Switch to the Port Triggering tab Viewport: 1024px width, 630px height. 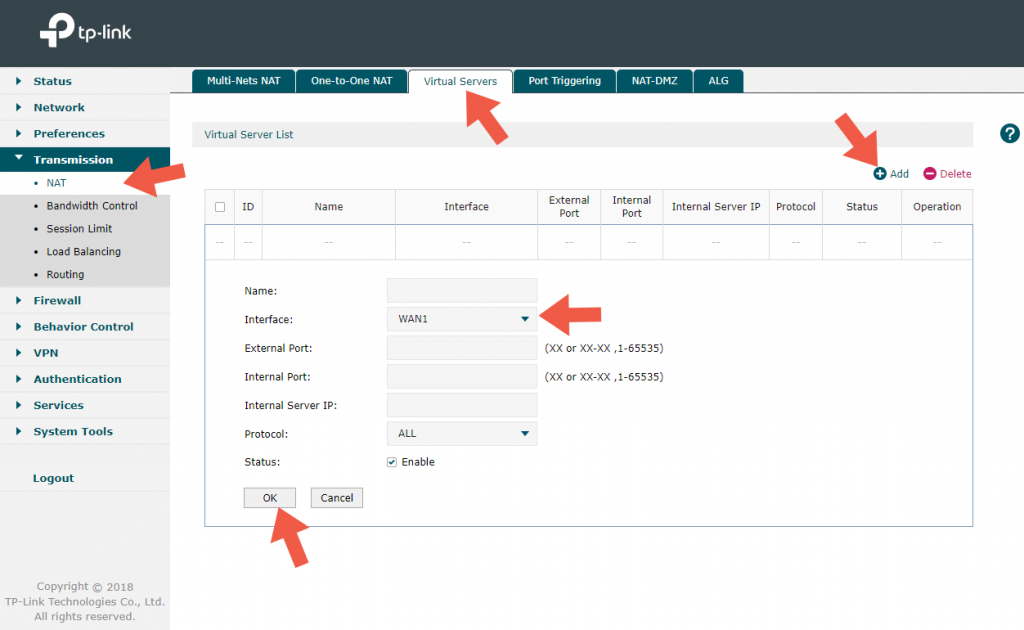(564, 81)
